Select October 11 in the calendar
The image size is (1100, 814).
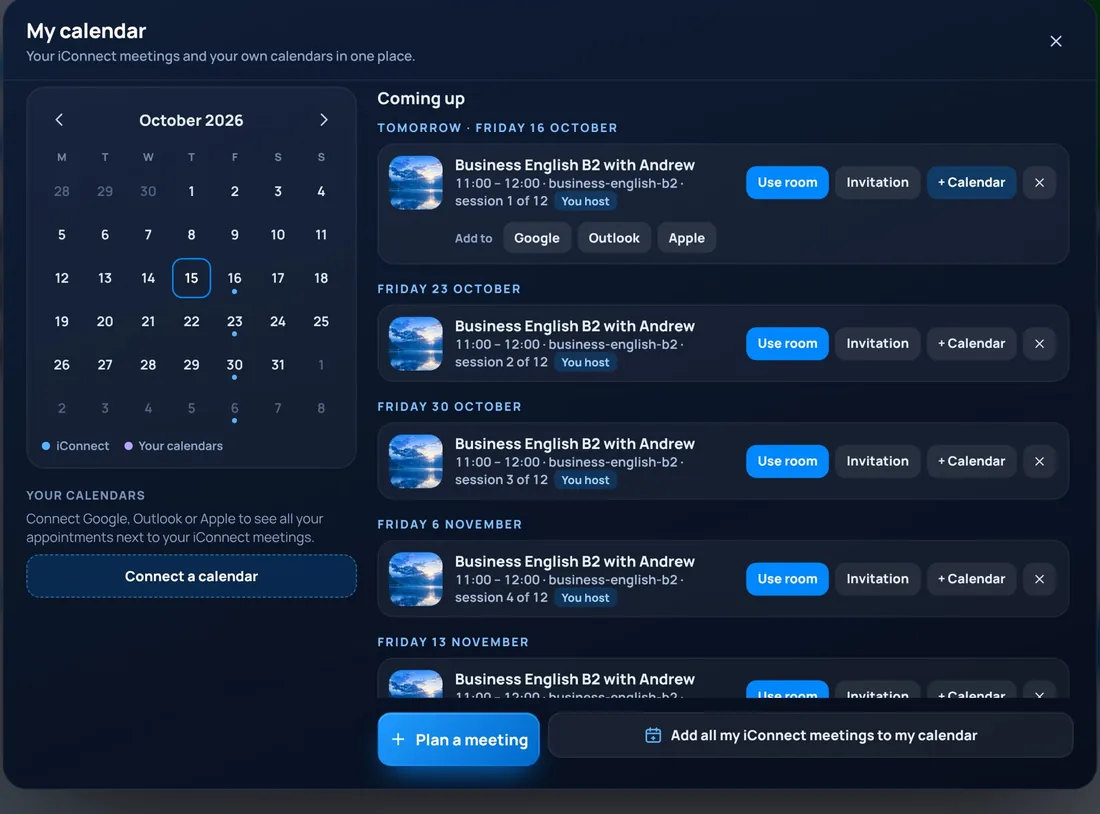tap(321, 235)
